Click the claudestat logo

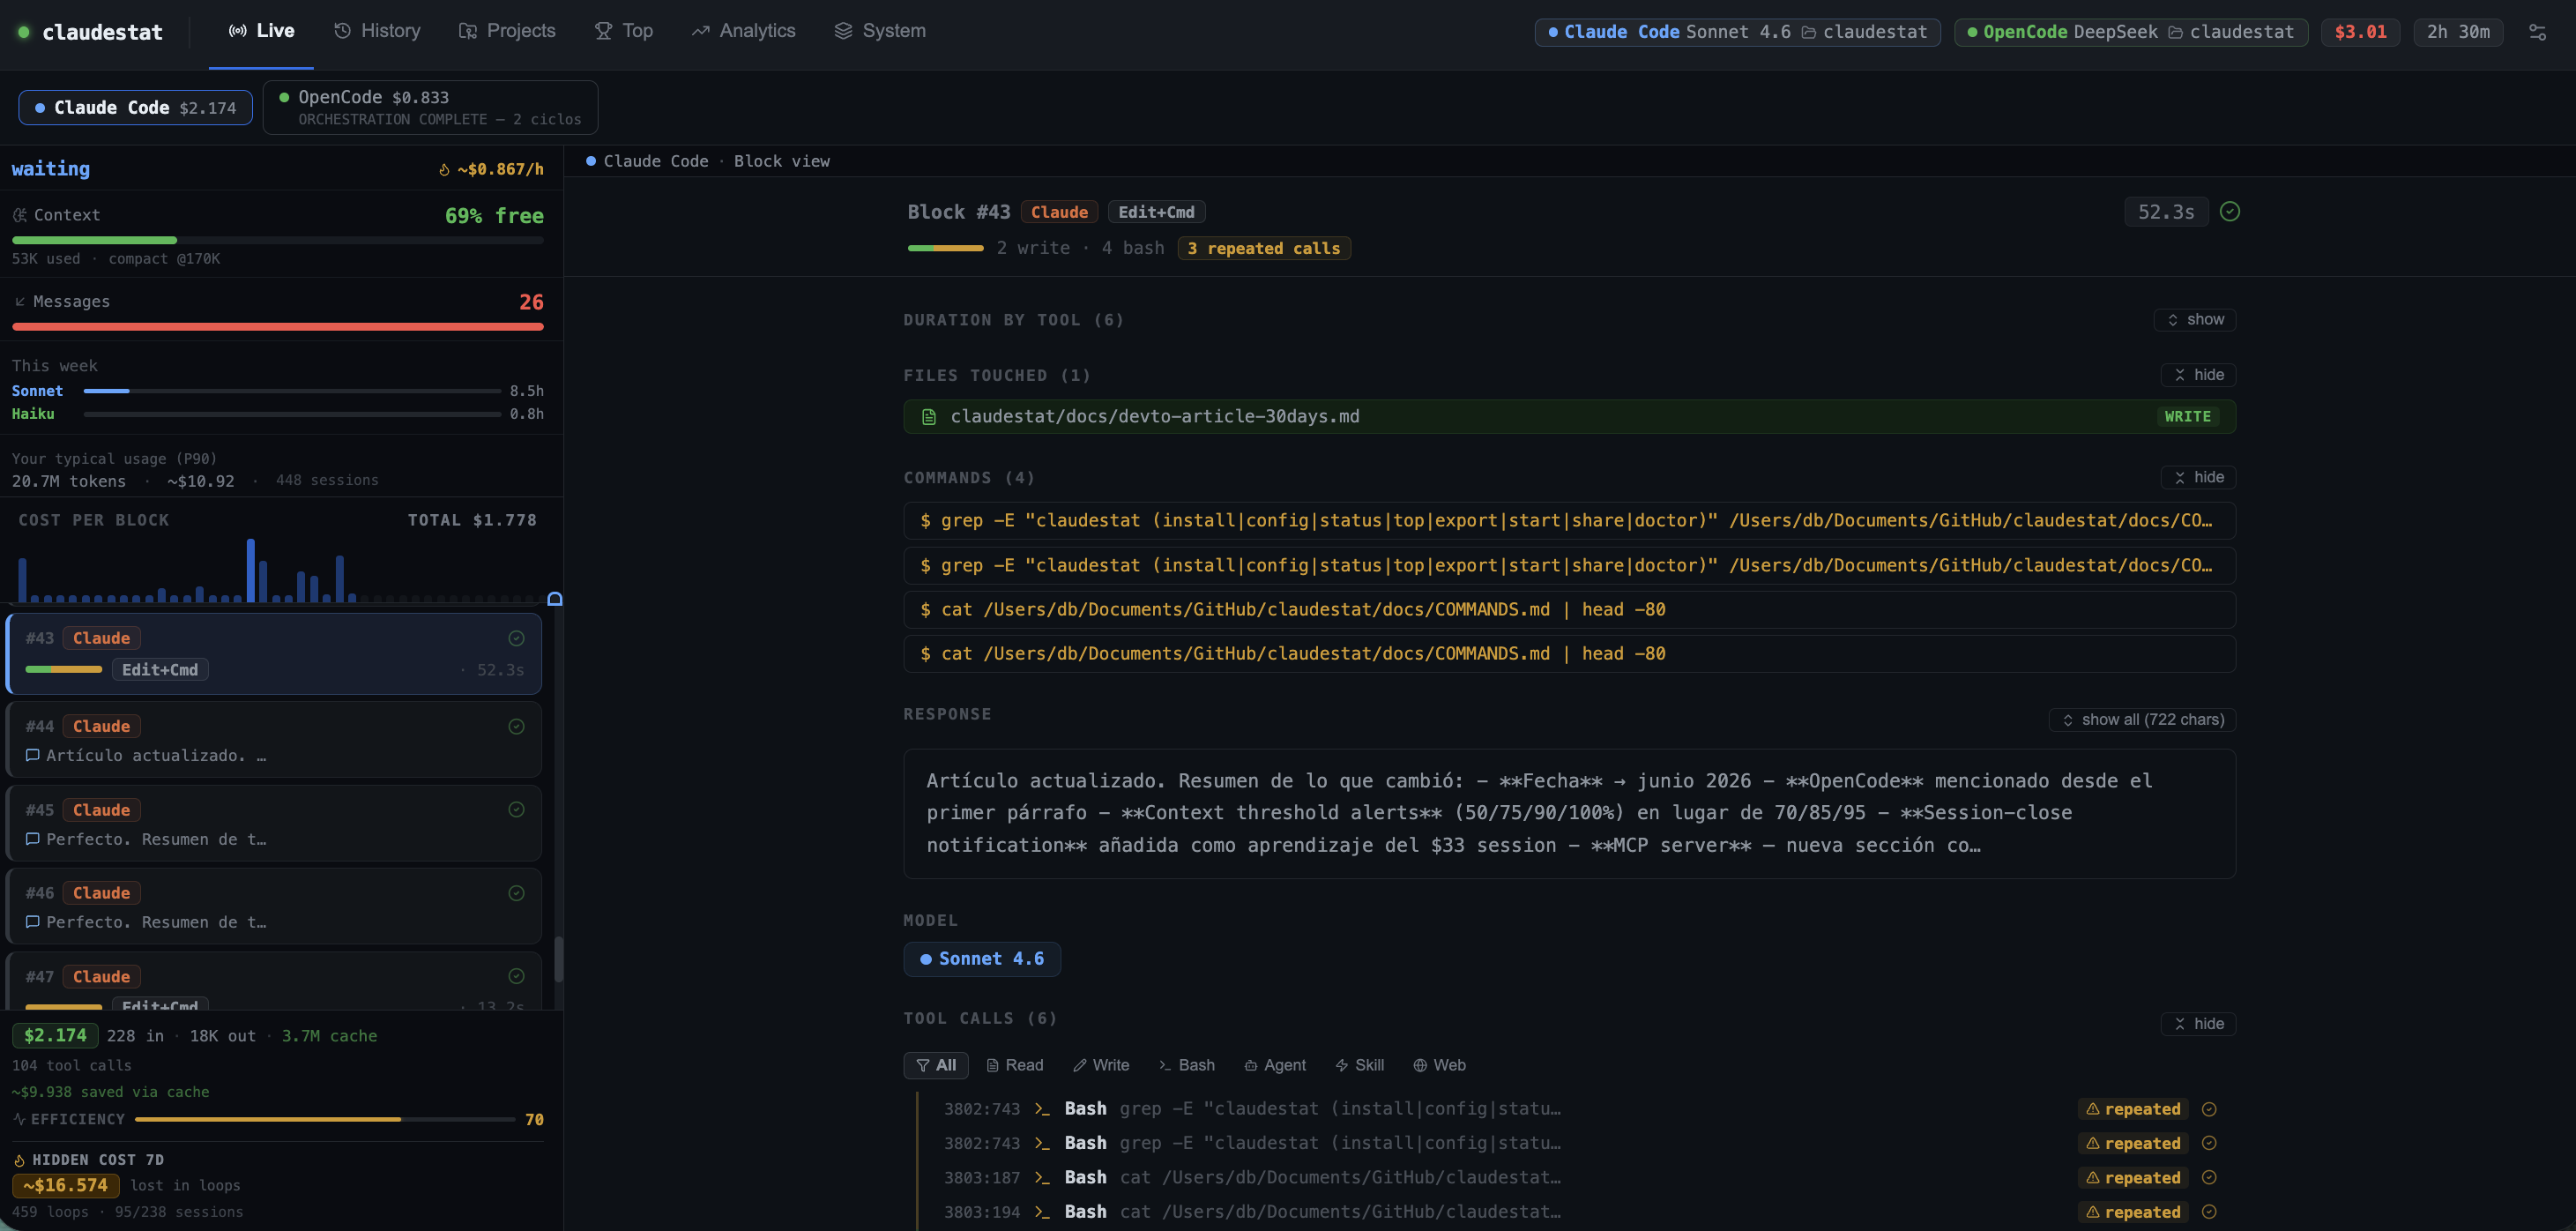pyautogui.click(x=90, y=32)
